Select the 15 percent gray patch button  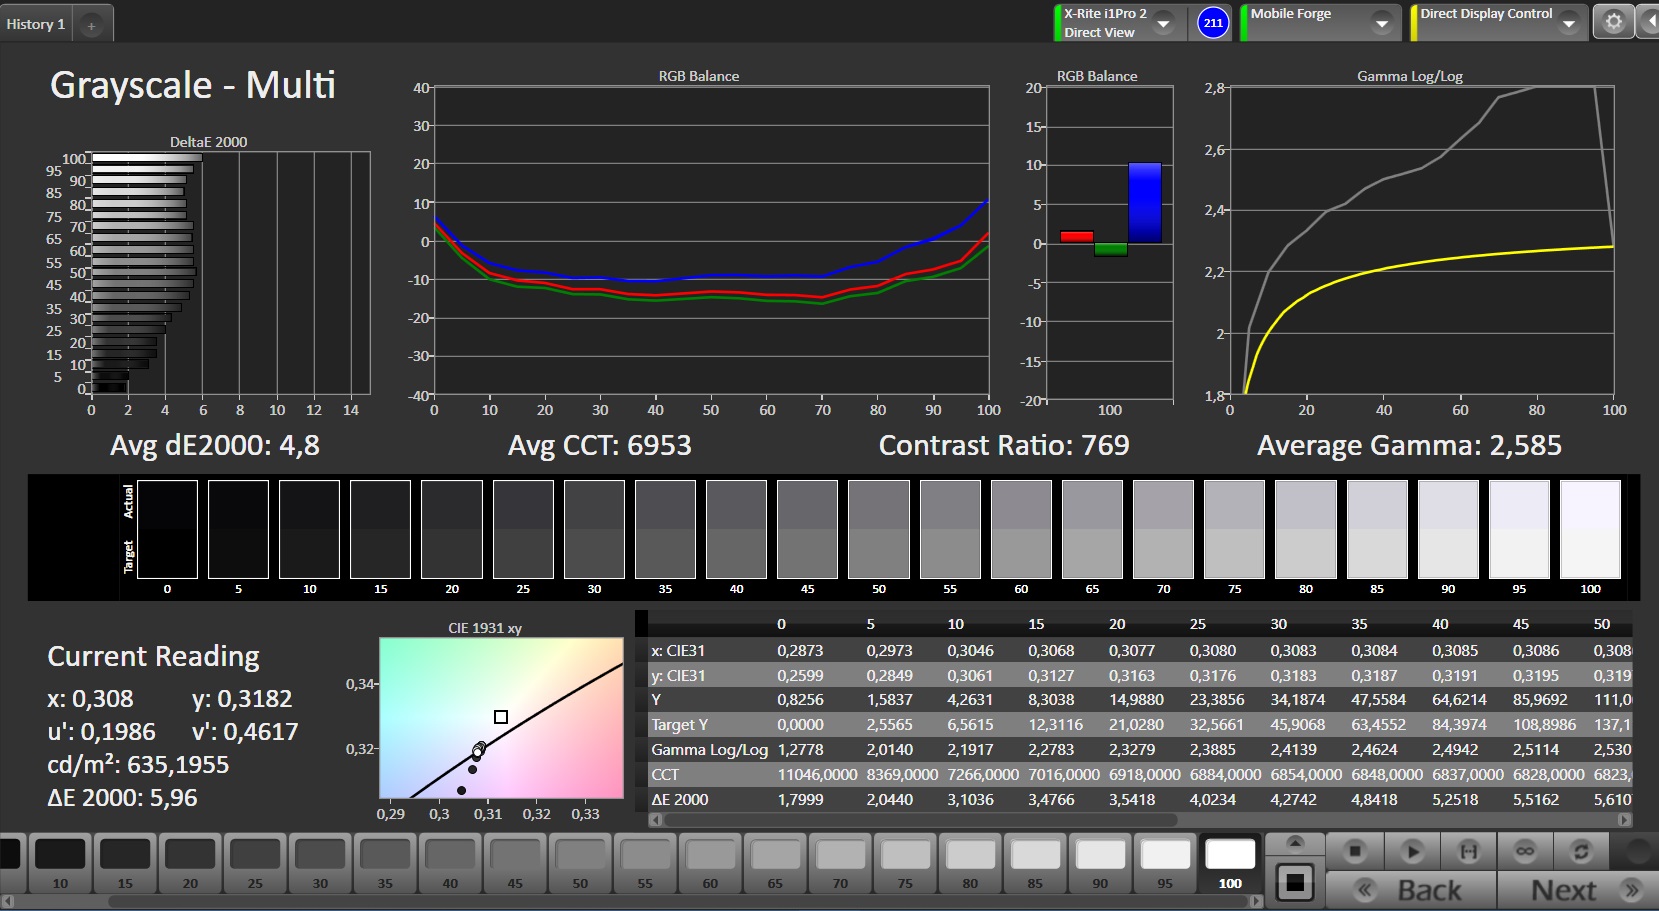coord(125,863)
